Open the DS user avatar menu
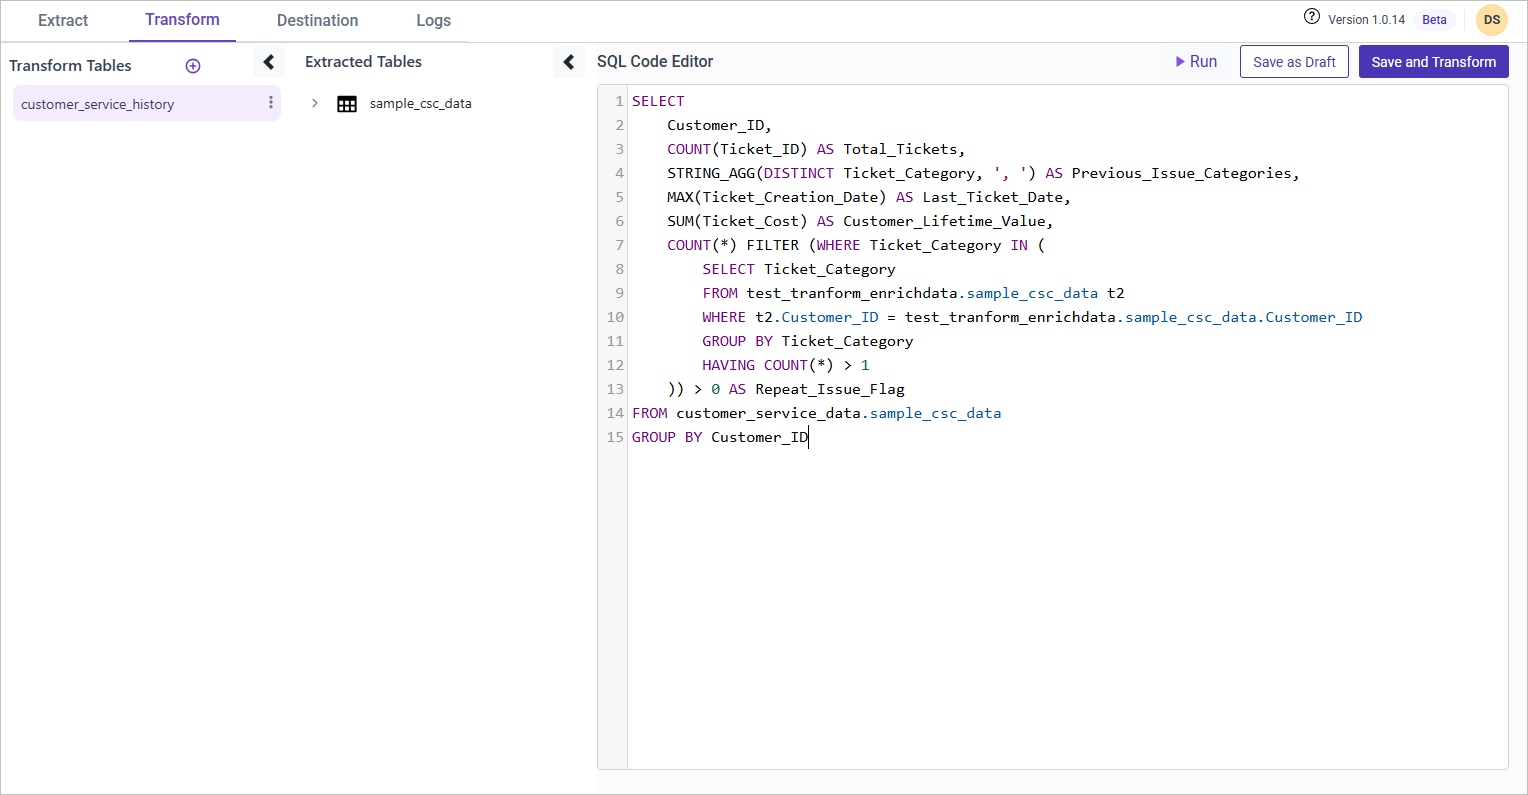The width and height of the screenshot is (1528, 795). 1491,20
